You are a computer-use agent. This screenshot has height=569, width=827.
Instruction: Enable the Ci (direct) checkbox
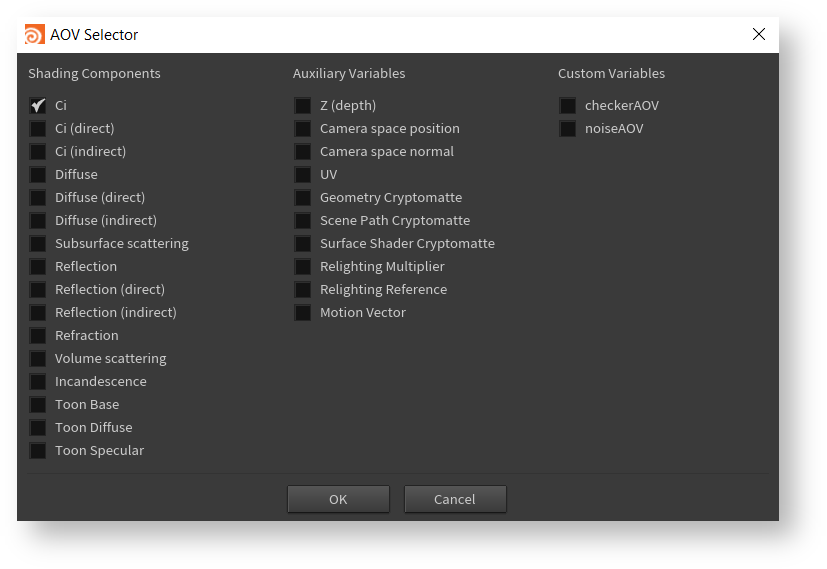coord(38,129)
